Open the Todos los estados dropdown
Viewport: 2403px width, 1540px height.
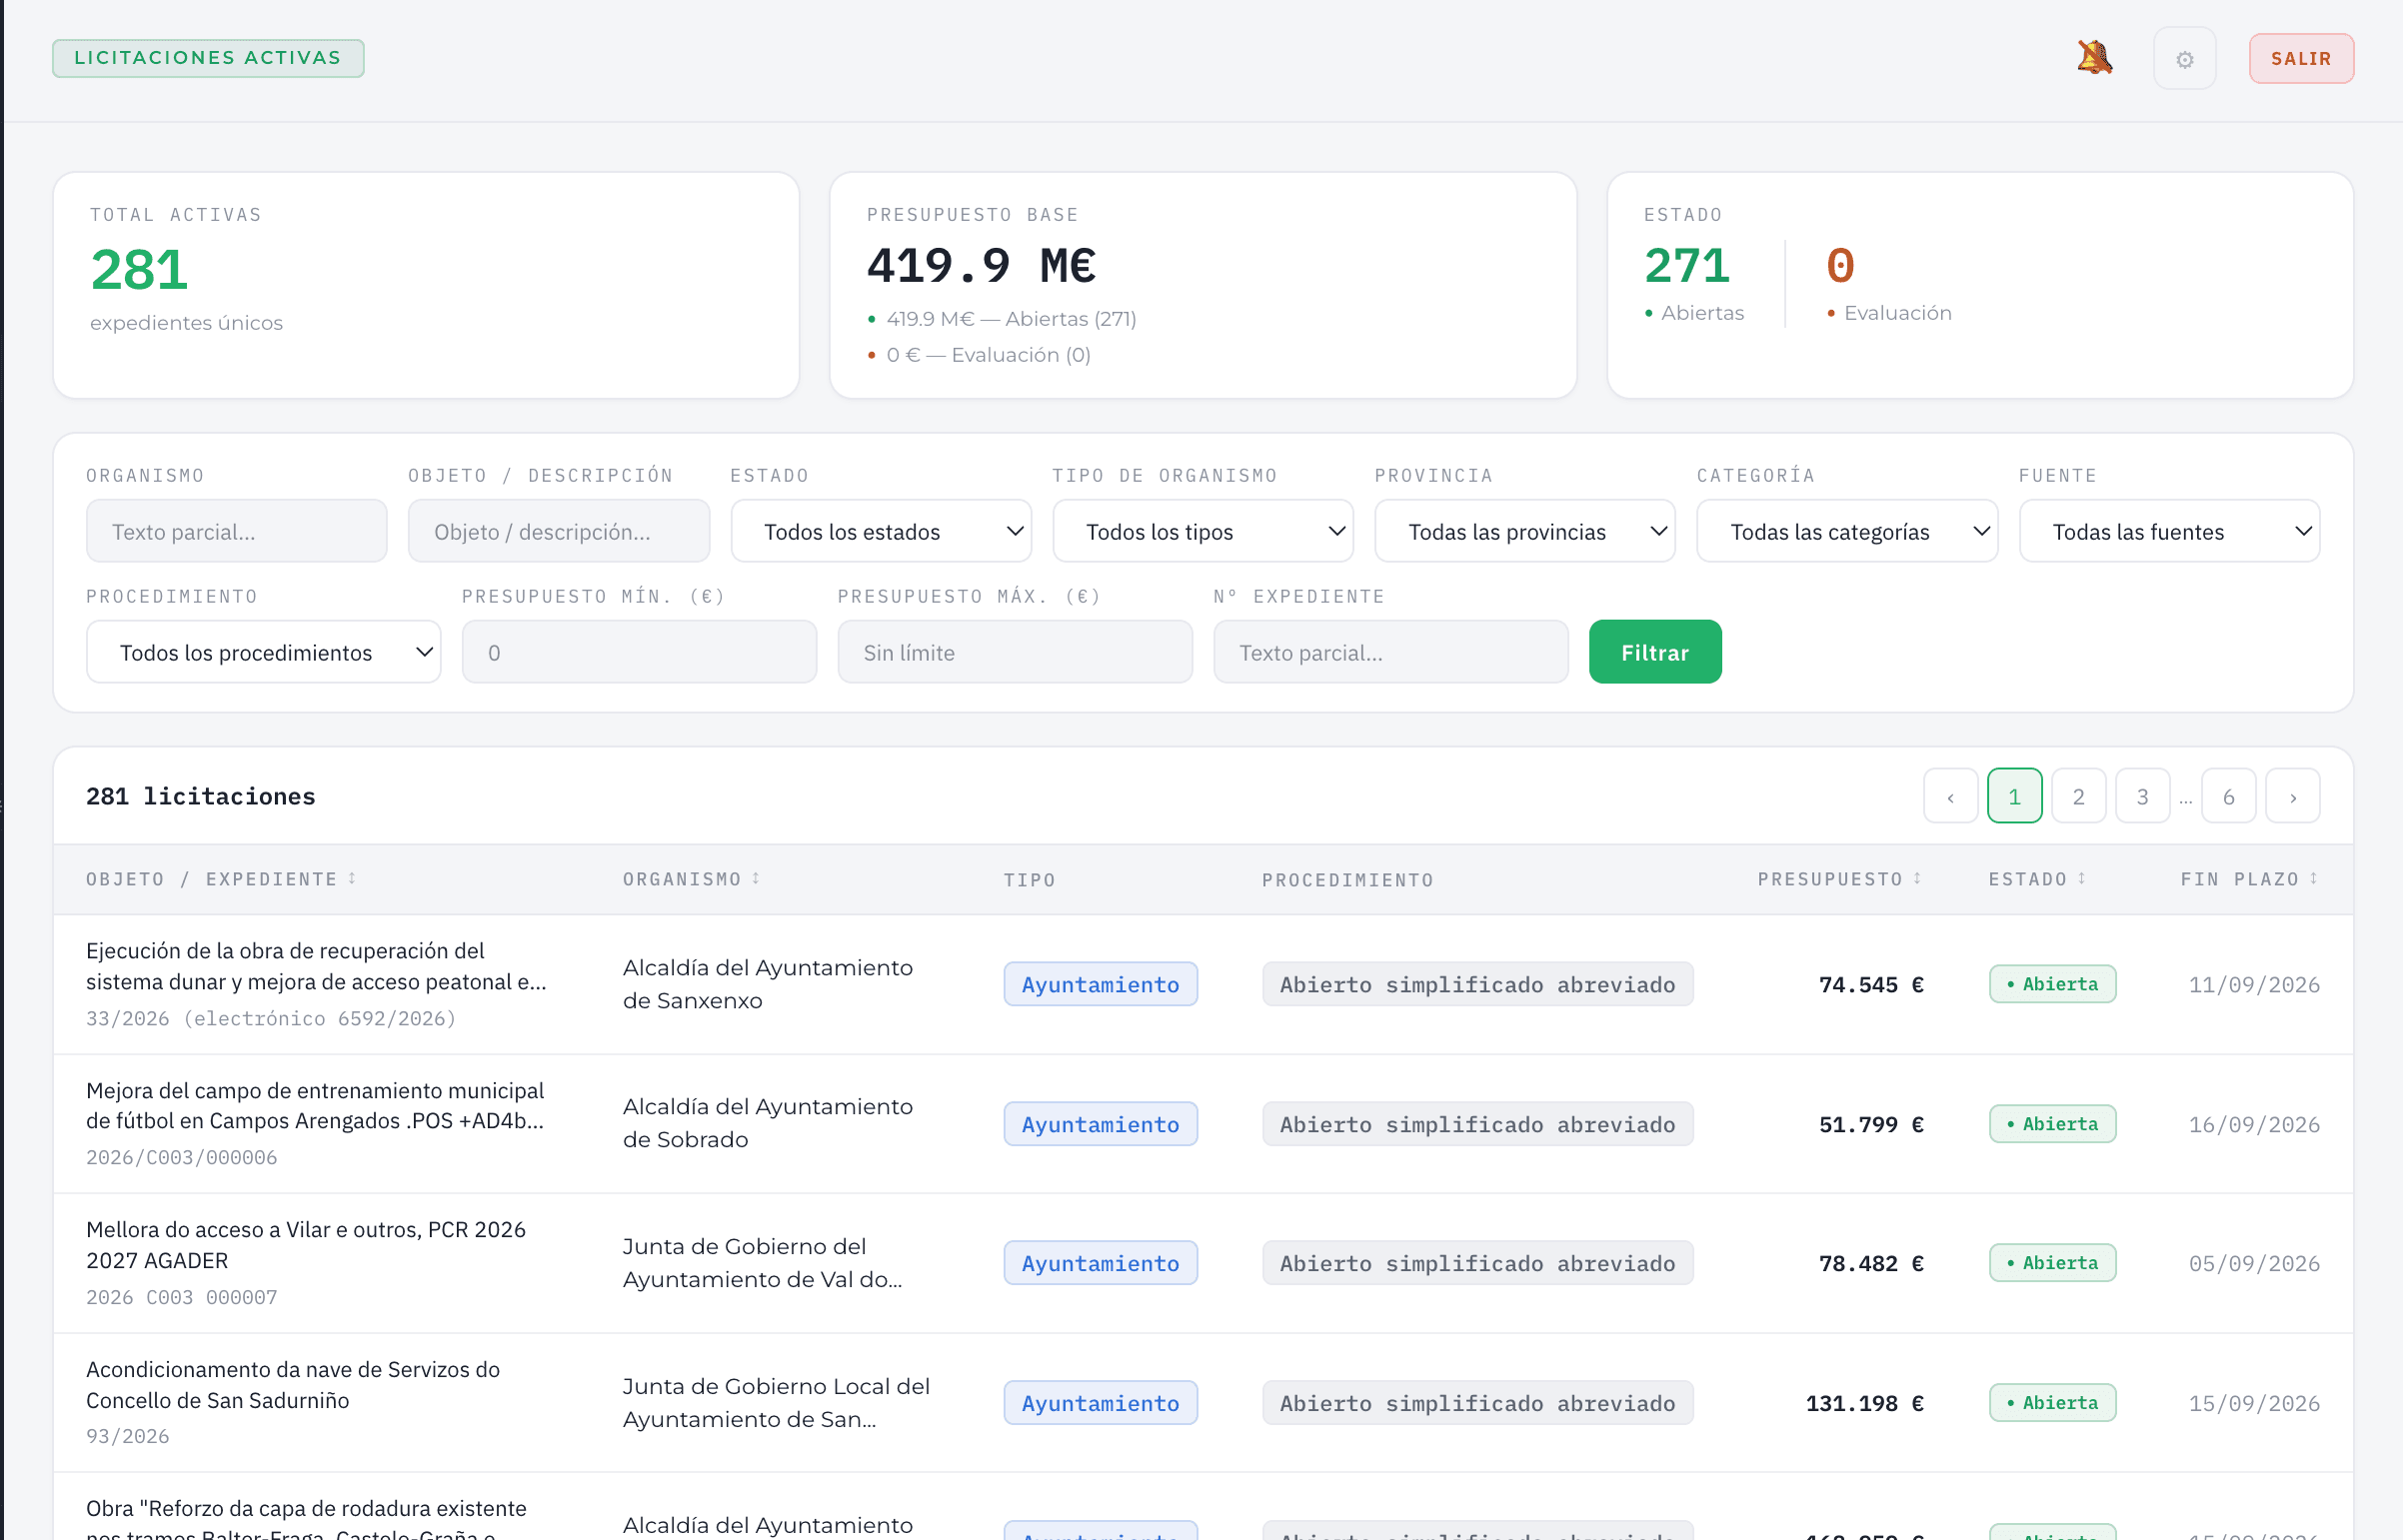click(x=881, y=531)
